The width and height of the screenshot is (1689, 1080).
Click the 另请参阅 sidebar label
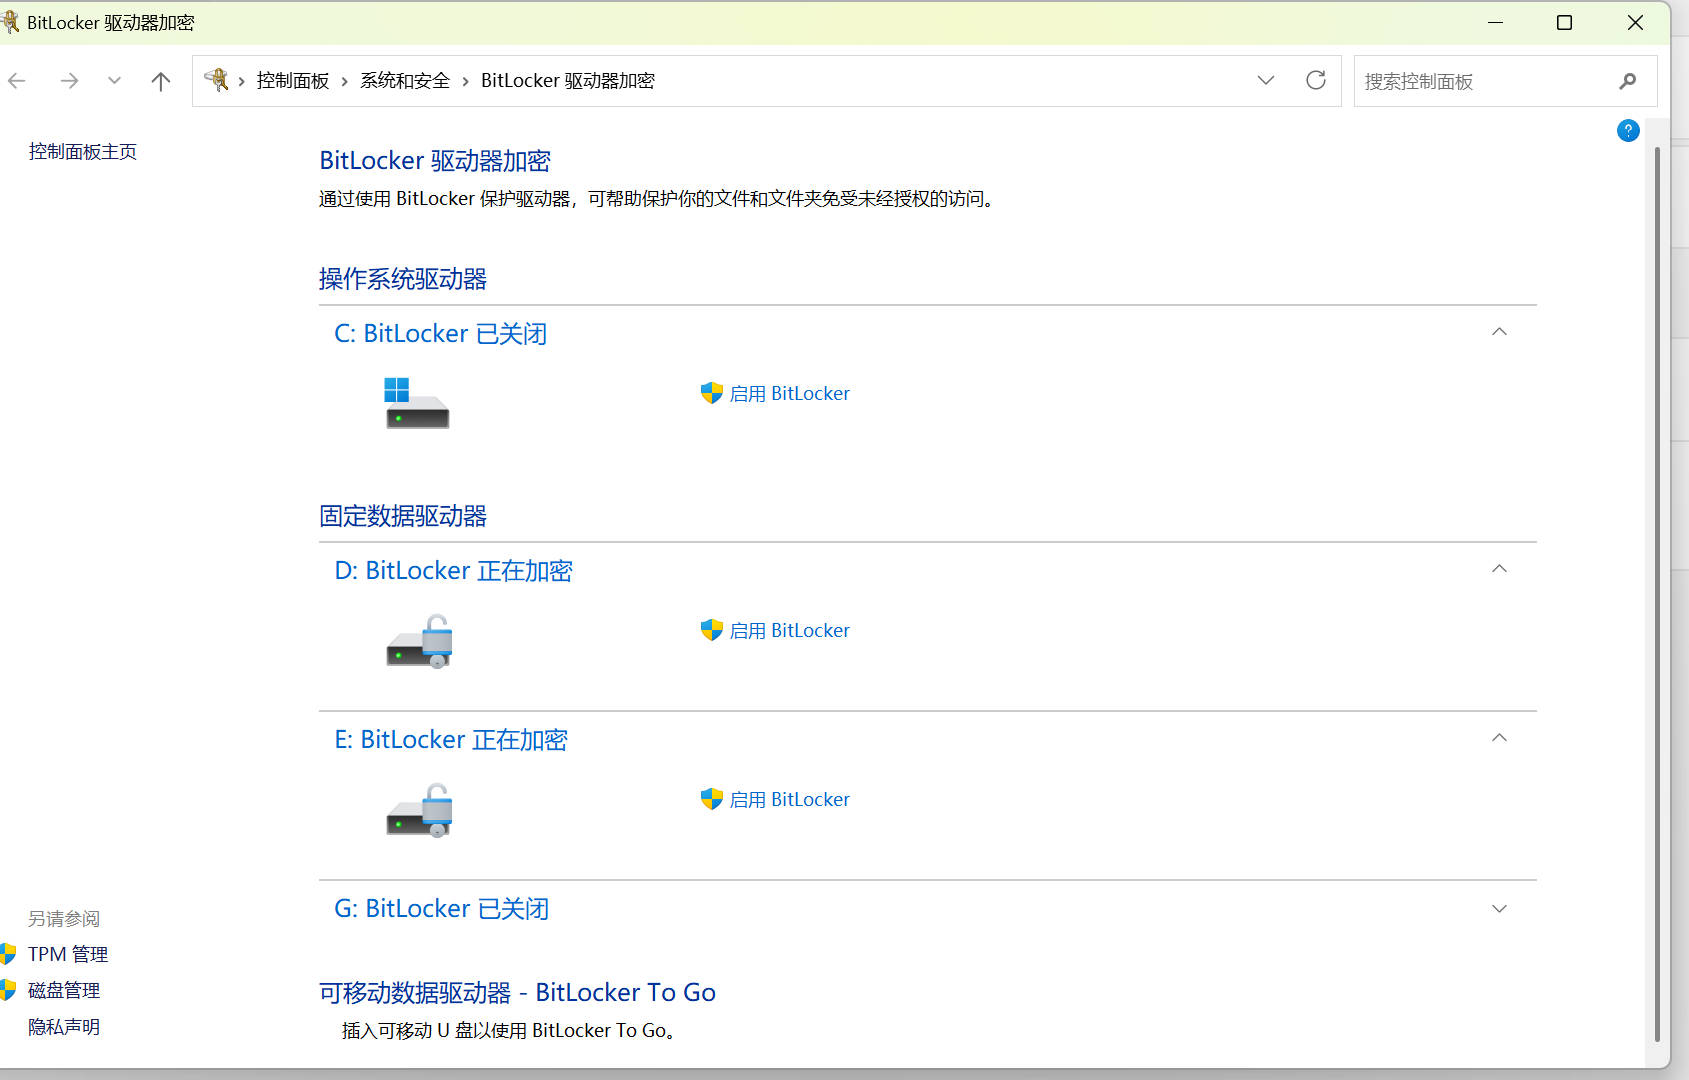pos(64,919)
